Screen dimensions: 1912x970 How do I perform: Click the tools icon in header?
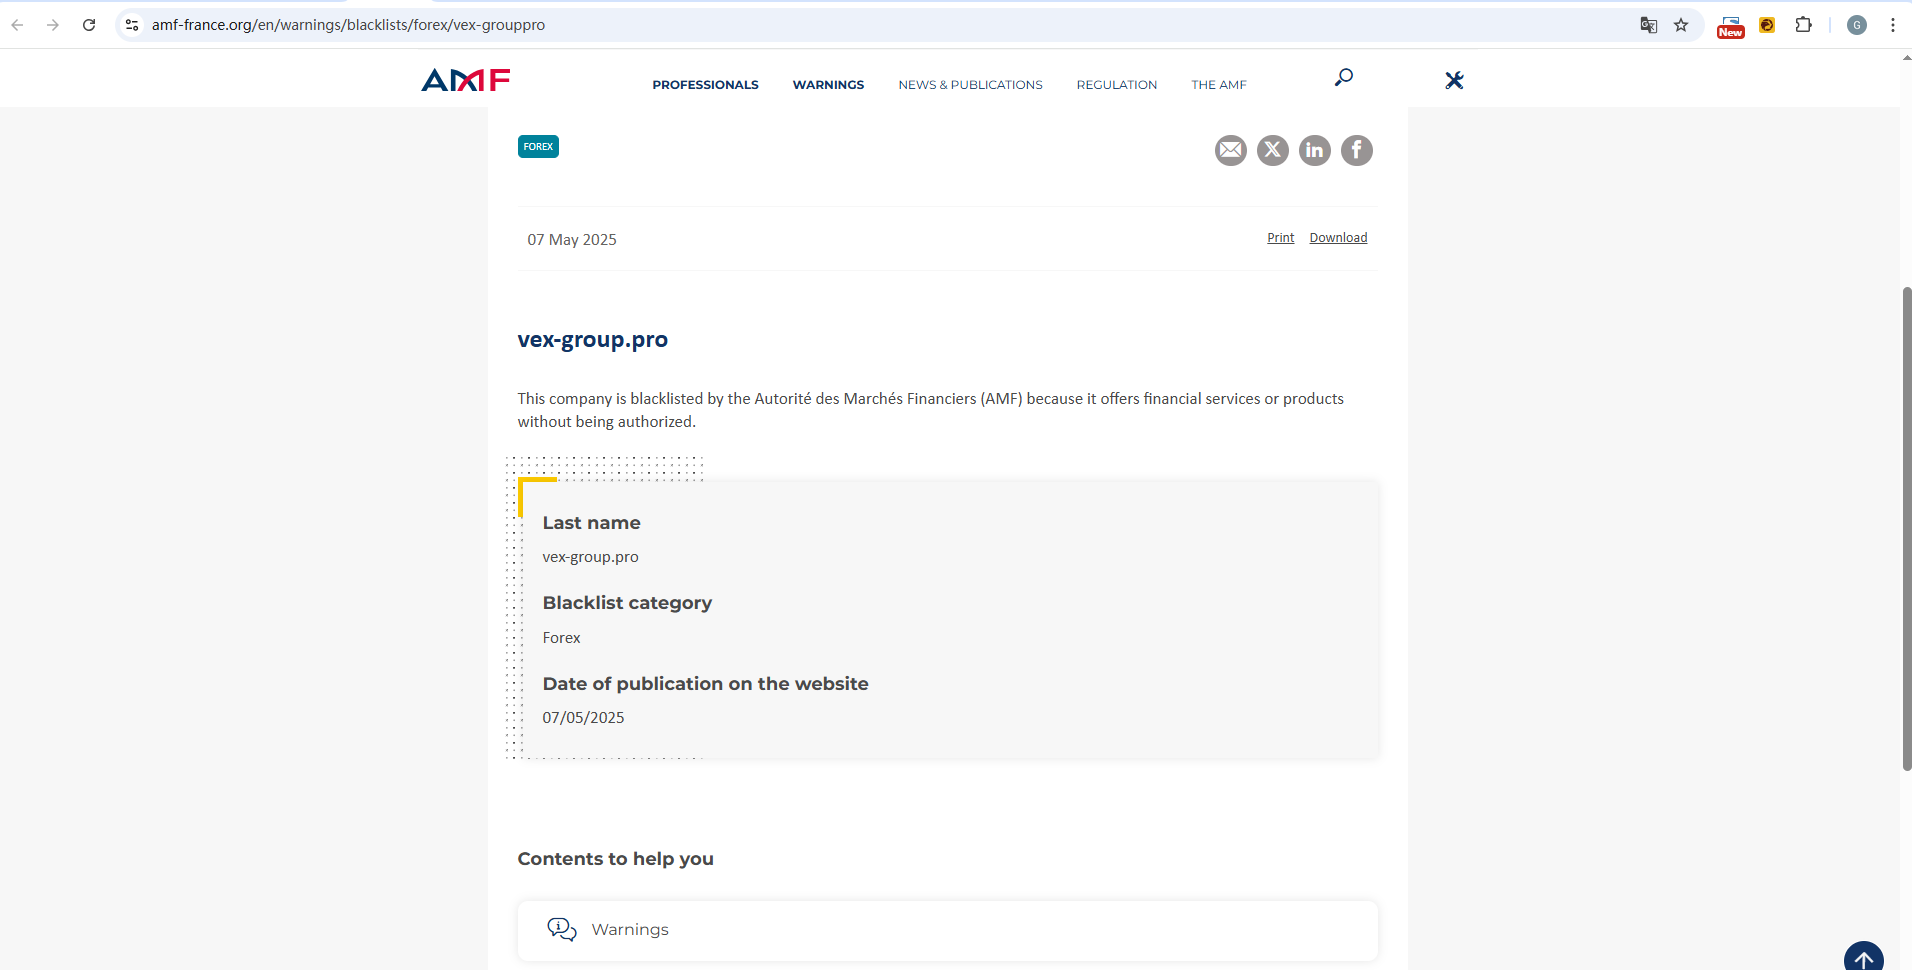1454,80
